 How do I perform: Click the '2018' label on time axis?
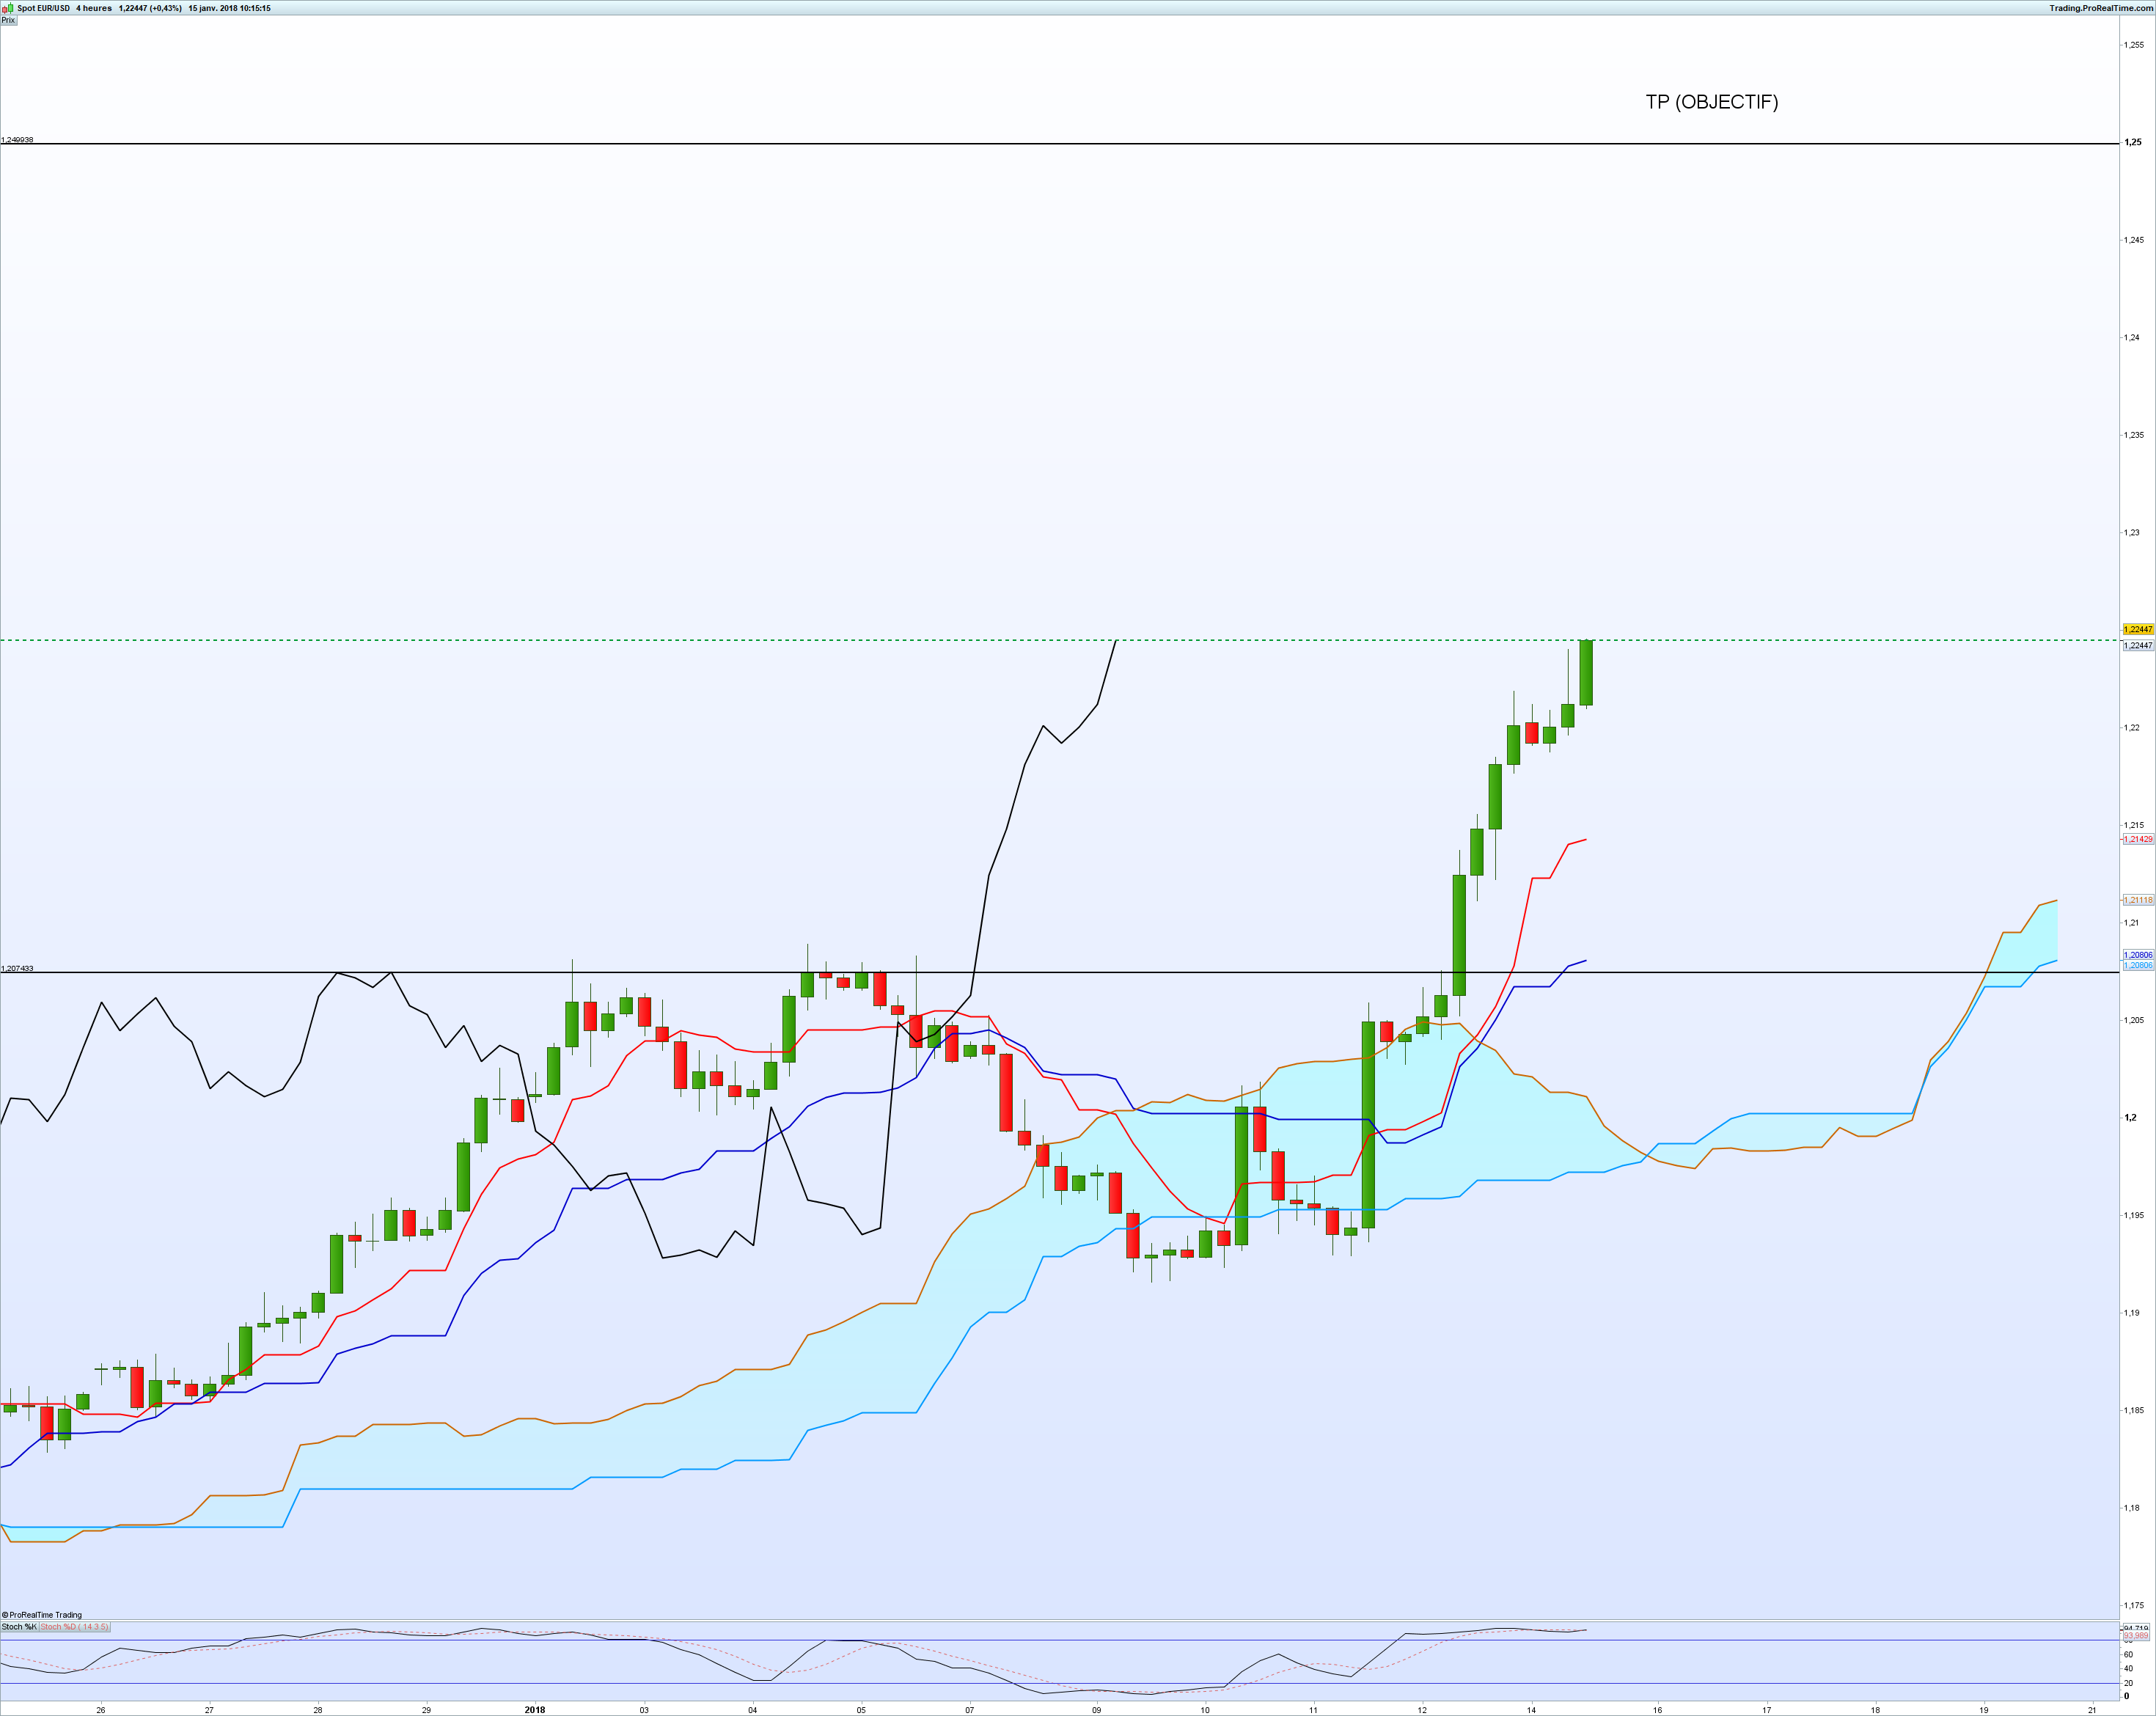535,1710
